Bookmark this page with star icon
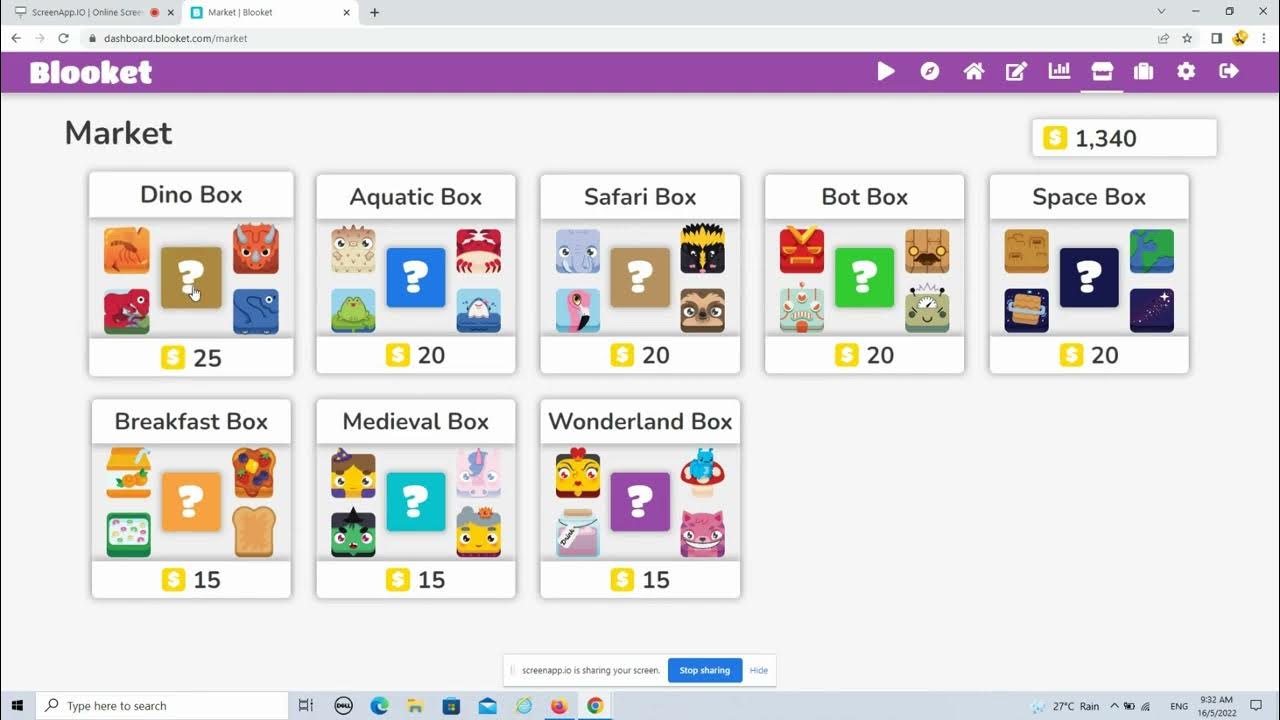The width and height of the screenshot is (1280, 720). point(1187,38)
